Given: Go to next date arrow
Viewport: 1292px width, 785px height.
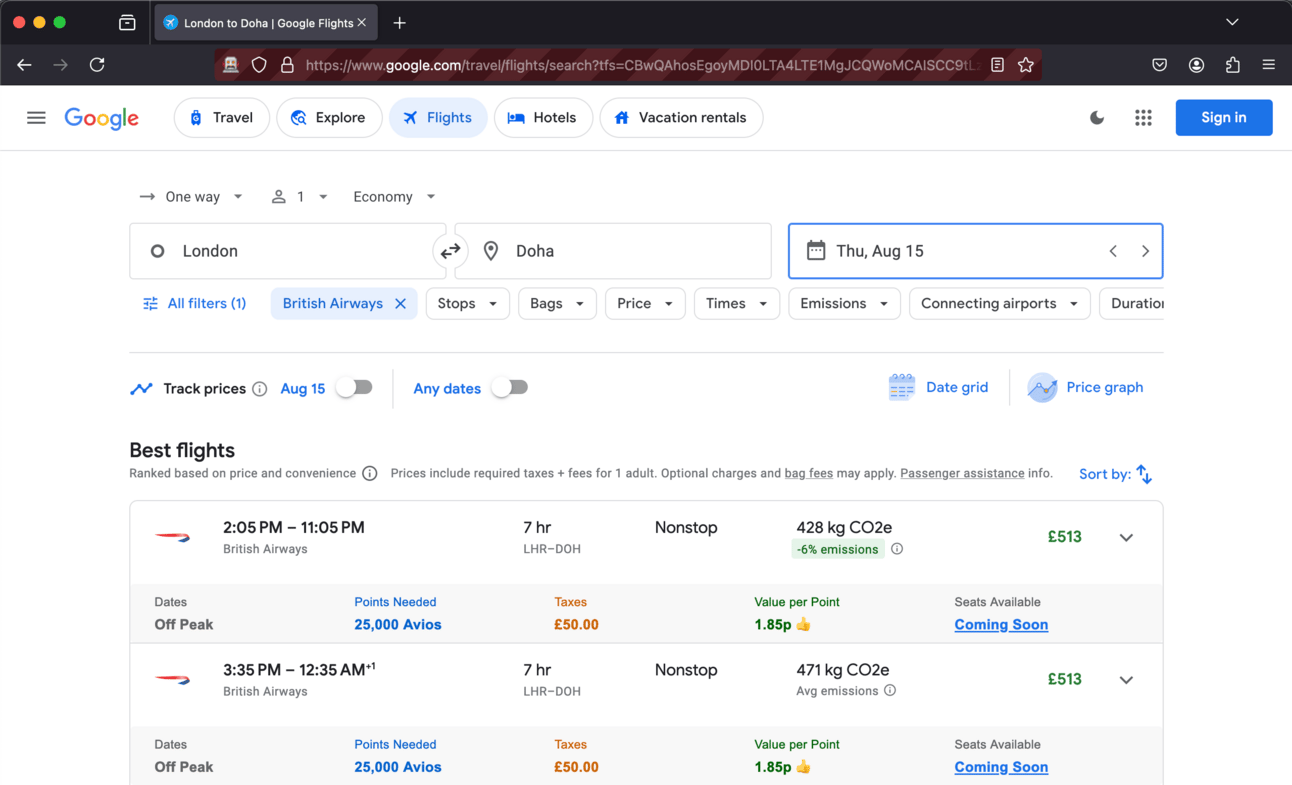Looking at the screenshot, I should pyautogui.click(x=1145, y=251).
